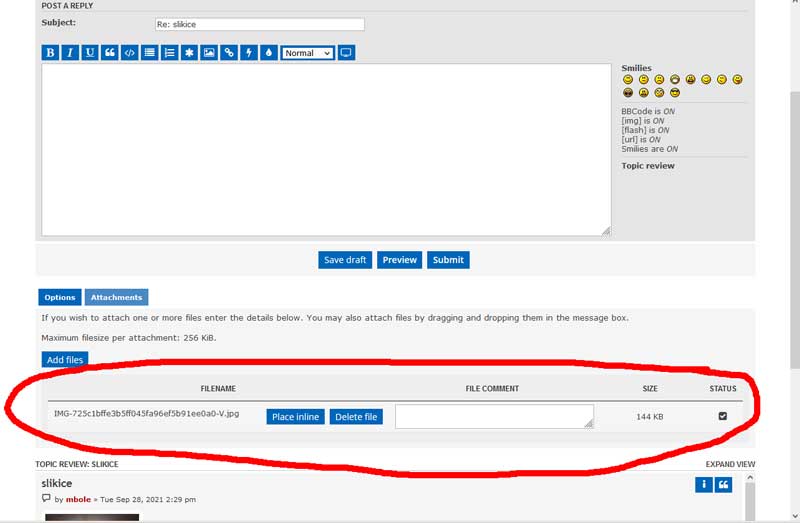The image size is (800, 523).
Task: Insert the tongue-out smiley
Action: [x=737, y=80]
